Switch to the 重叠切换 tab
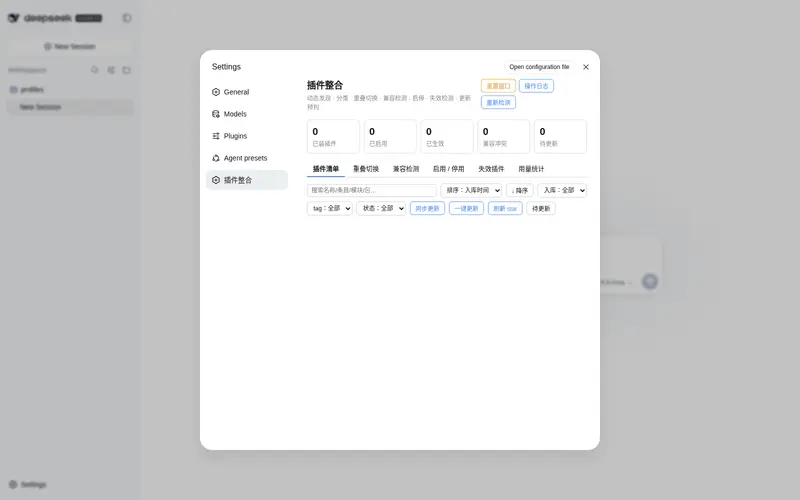 pos(366,169)
